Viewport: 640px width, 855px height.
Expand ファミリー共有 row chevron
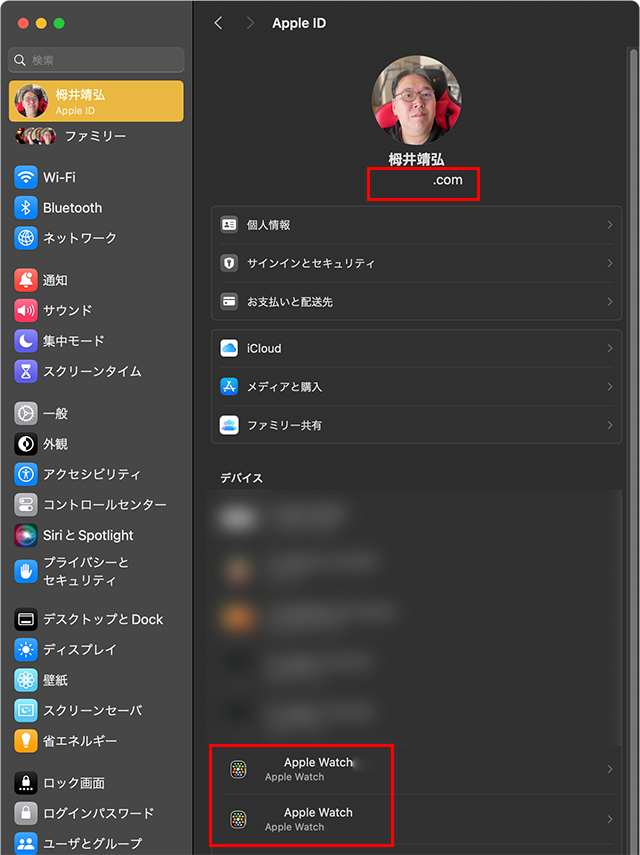tap(609, 425)
